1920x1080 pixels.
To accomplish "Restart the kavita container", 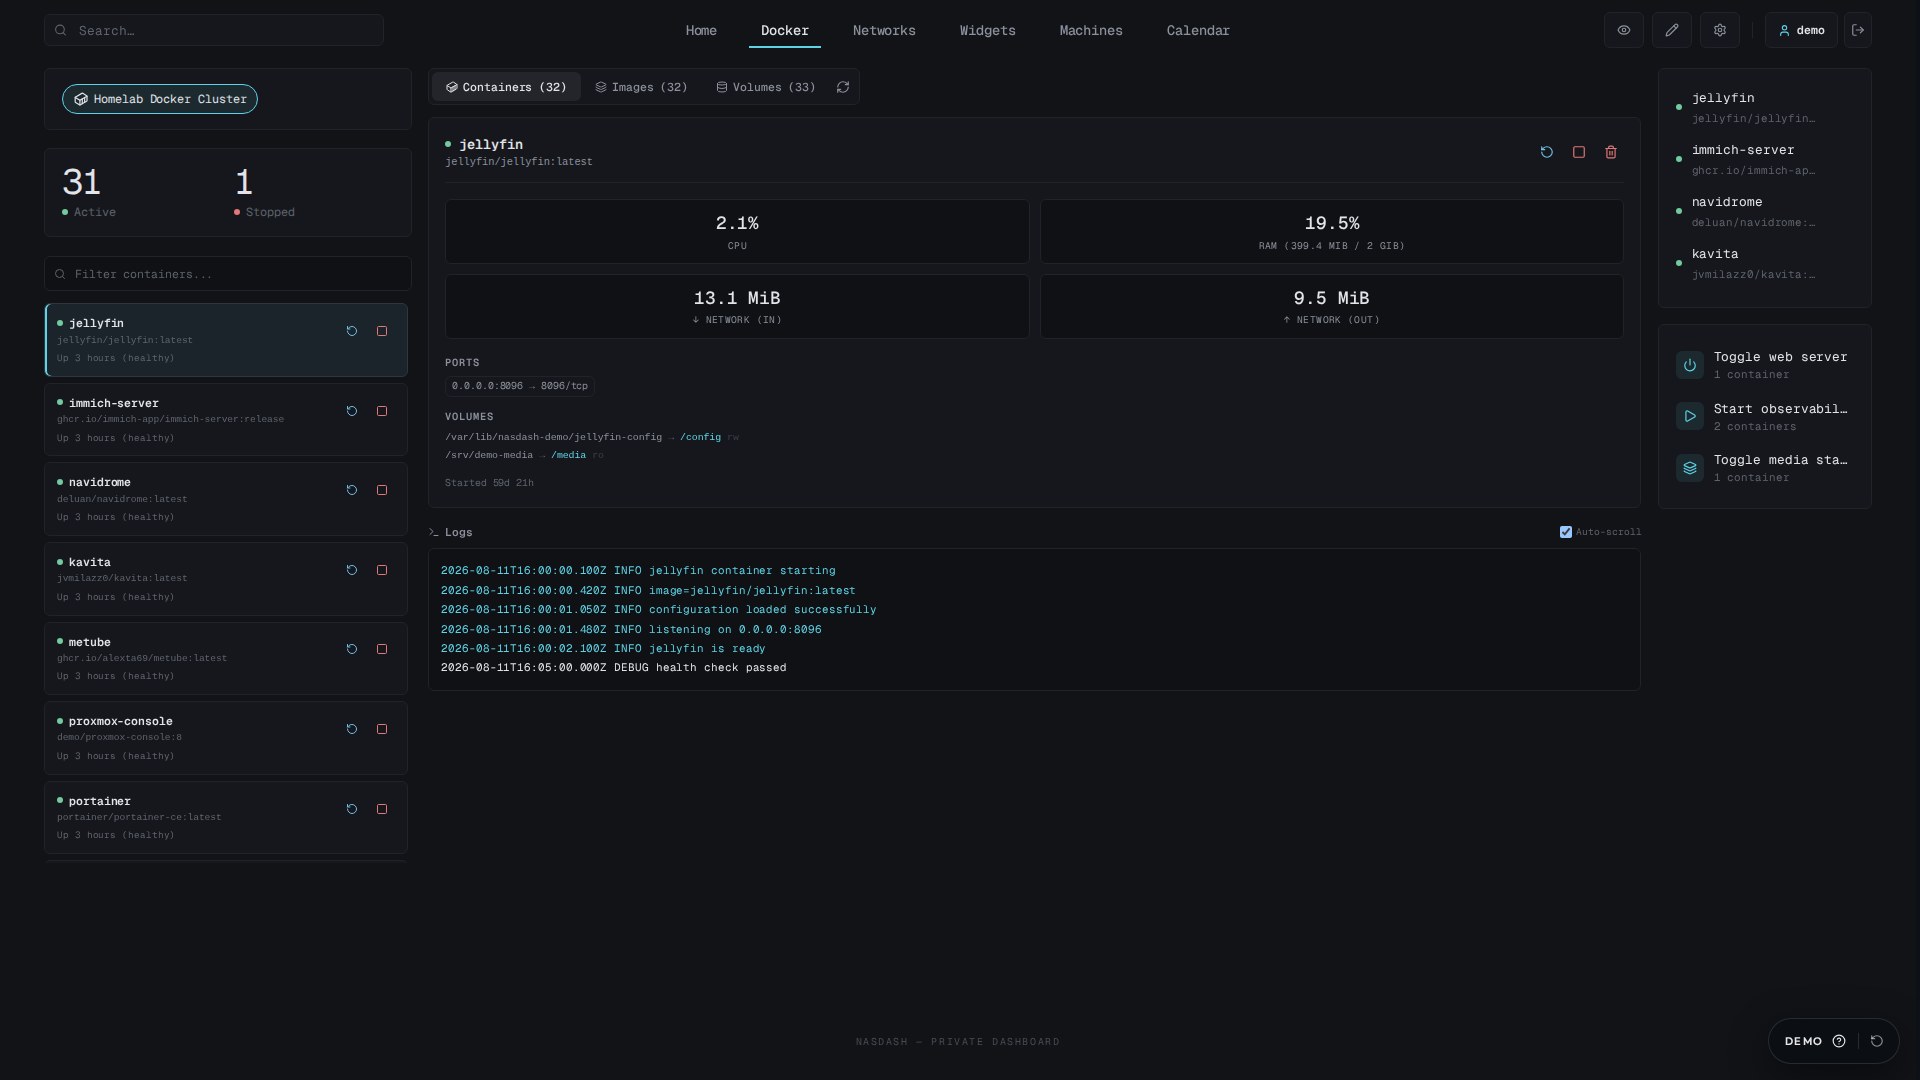I will click(x=352, y=570).
